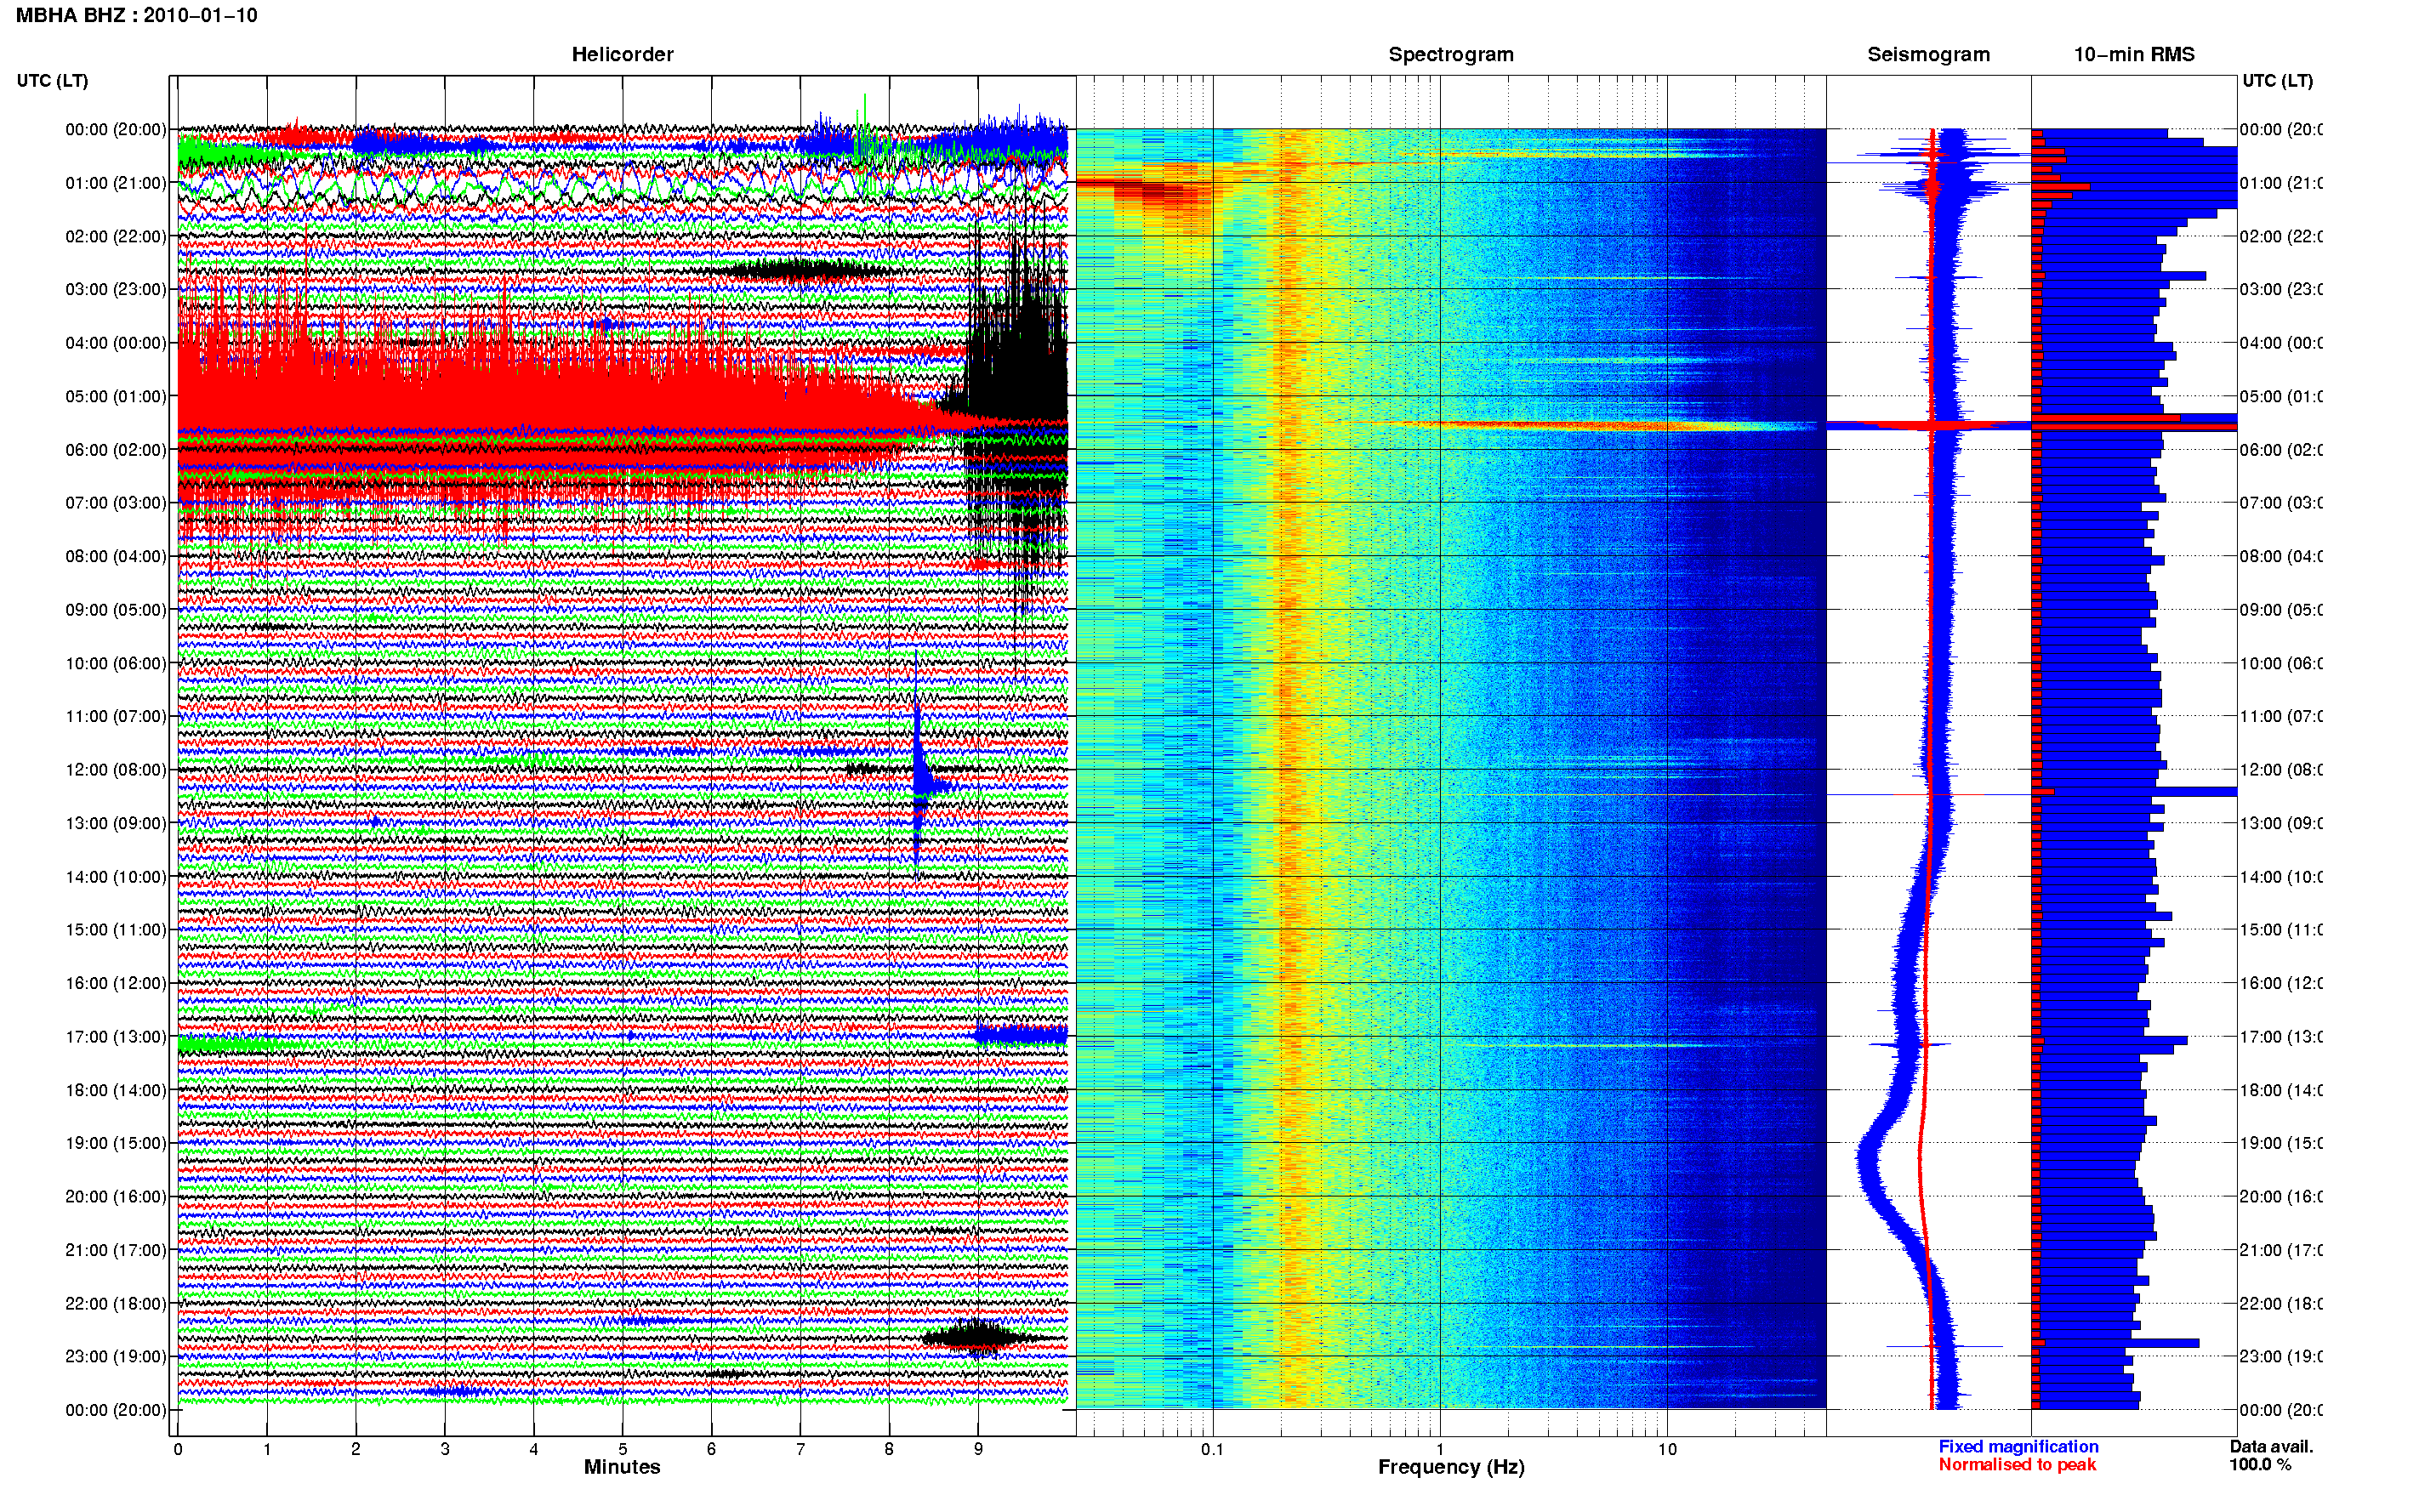Select the '20:00 (16:00)' time label beside Helicorder
Screen dimensions: 2419x1512
click(x=116, y=1196)
